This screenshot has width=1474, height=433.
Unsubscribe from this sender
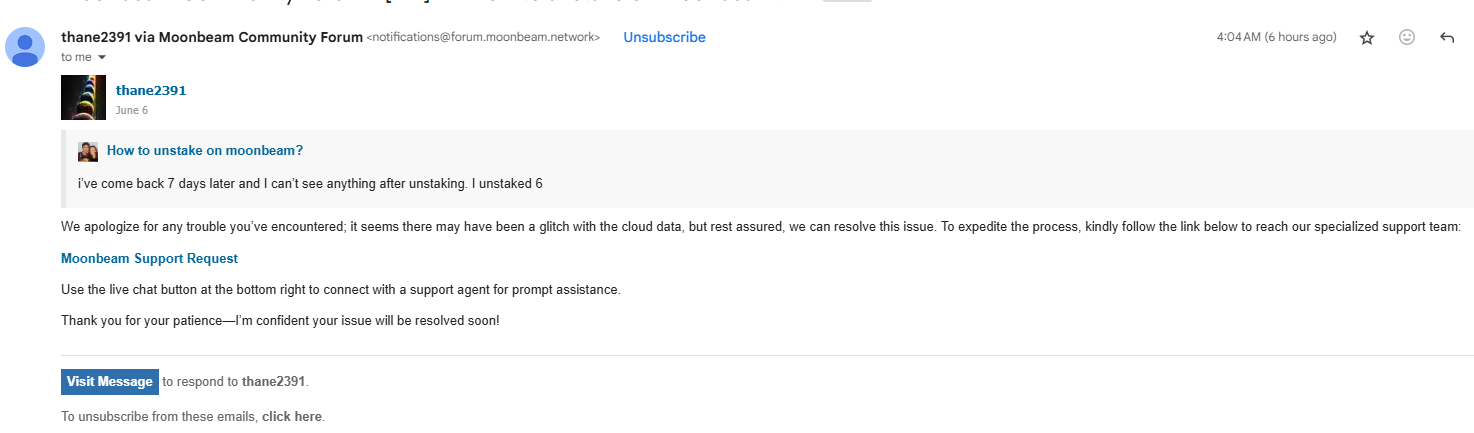click(664, 37)
